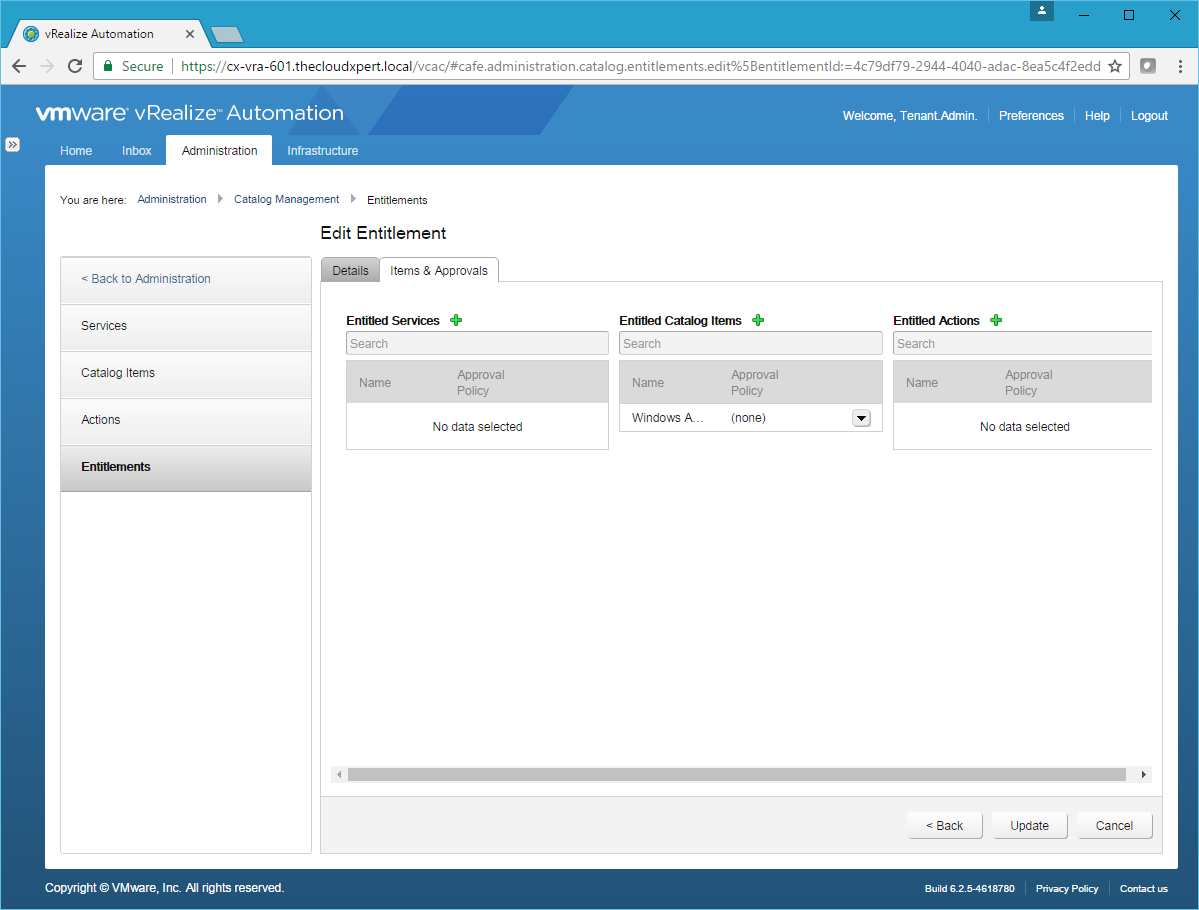The image size is (1199, 910).
Task: Click the browser extension shield icon
Action: coord(1148,66)
